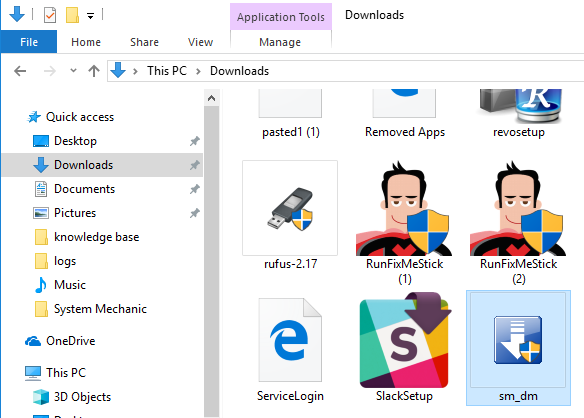The height and width of the screenshot is (418, 584).
Task: Open Music in the navigation pane
Action: coord(70,285)
